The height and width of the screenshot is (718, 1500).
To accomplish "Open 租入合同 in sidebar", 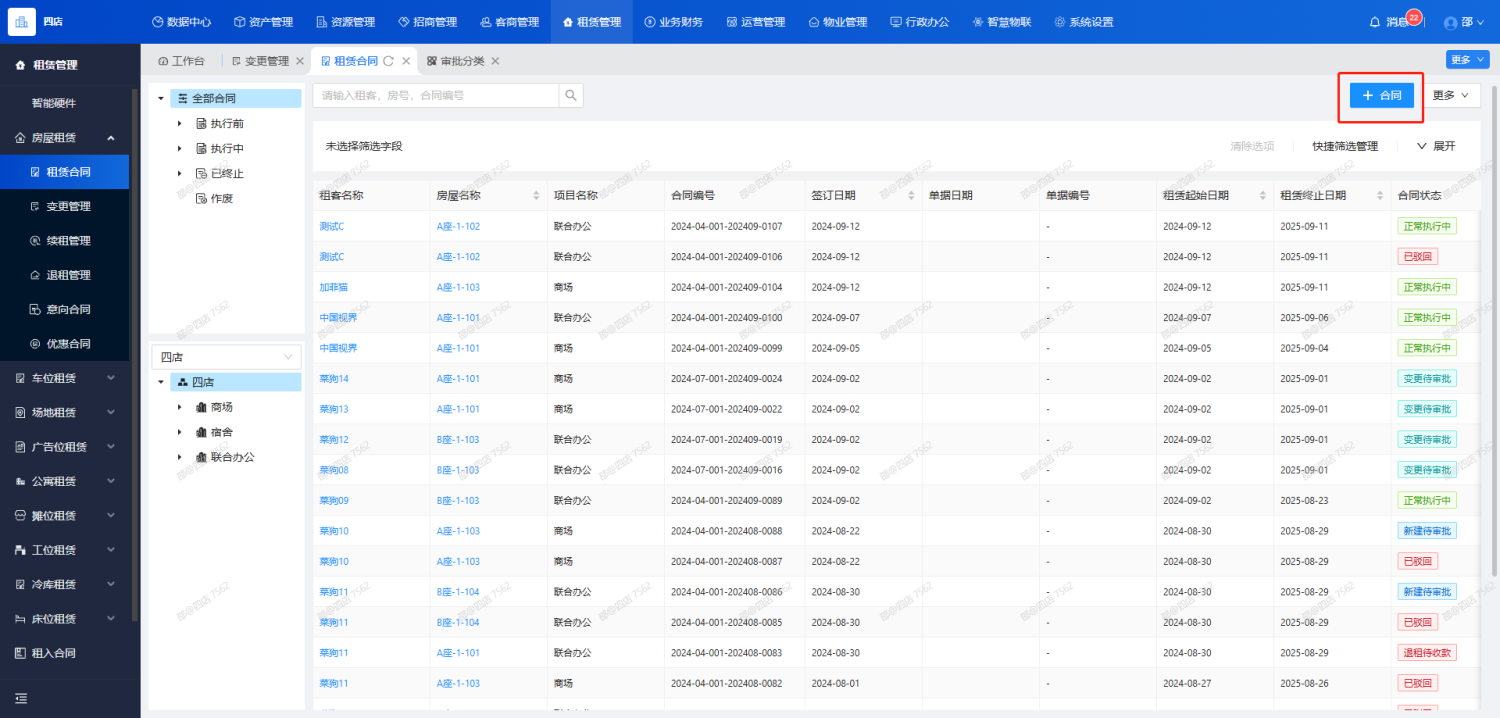I will coord(54,653).
